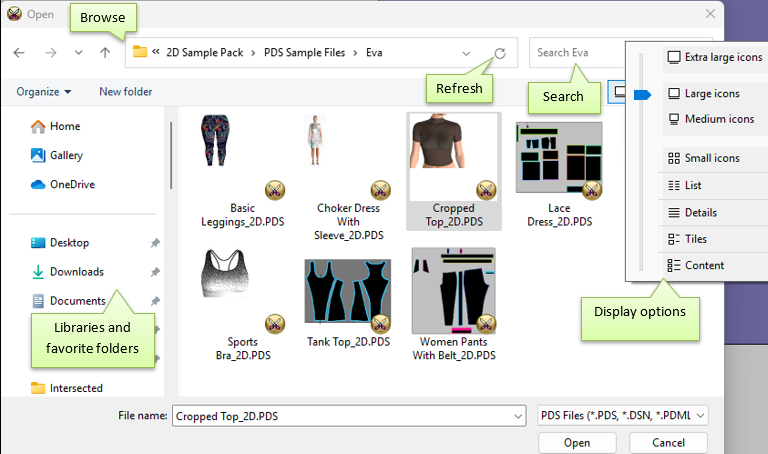
Task: Click the view size slider handle
Action: tap(643, 94)
